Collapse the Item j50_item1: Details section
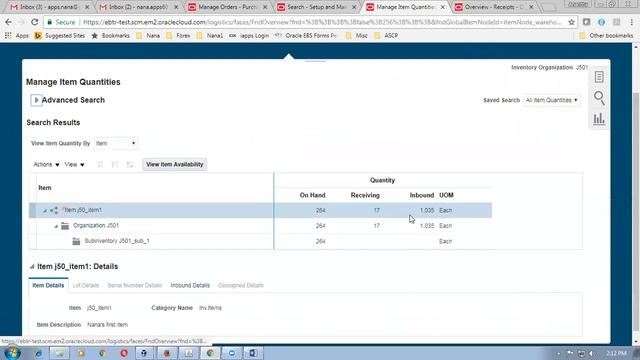 click(x=32, y=267)
